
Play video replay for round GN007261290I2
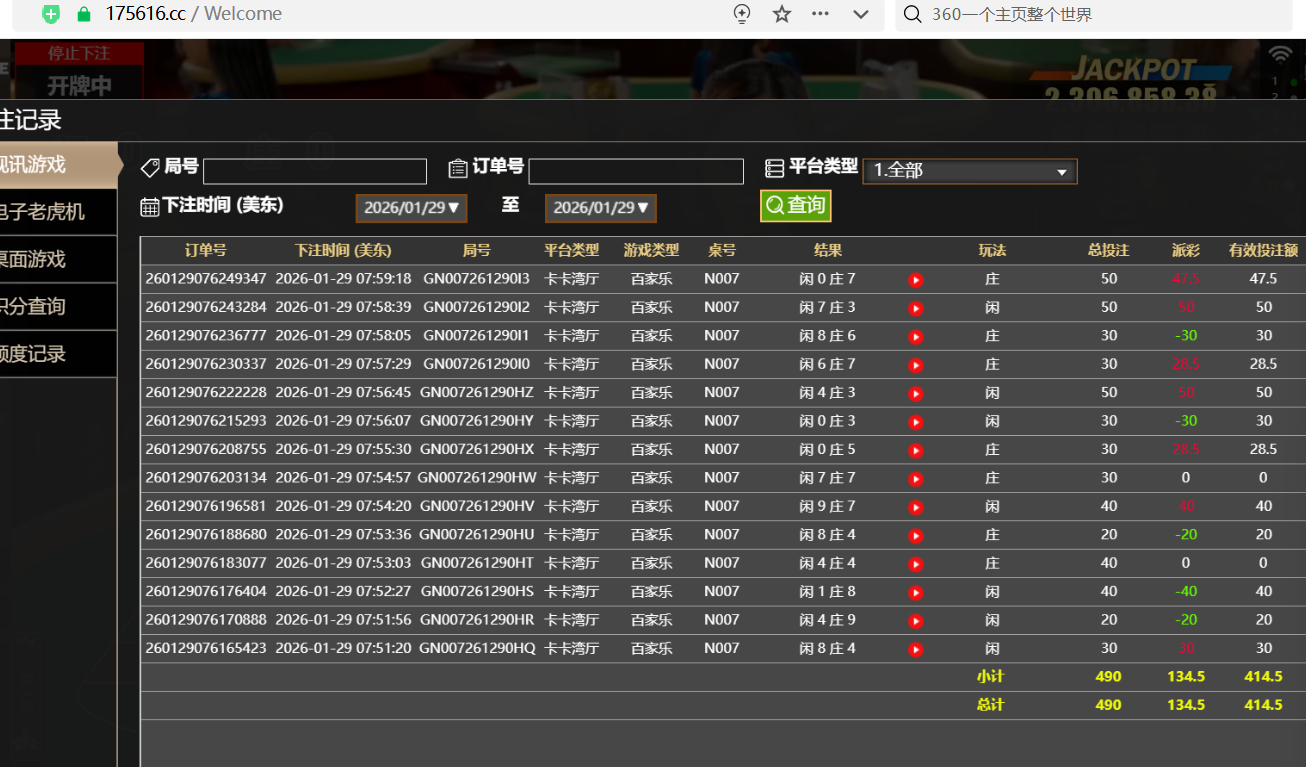coord(915,308)
